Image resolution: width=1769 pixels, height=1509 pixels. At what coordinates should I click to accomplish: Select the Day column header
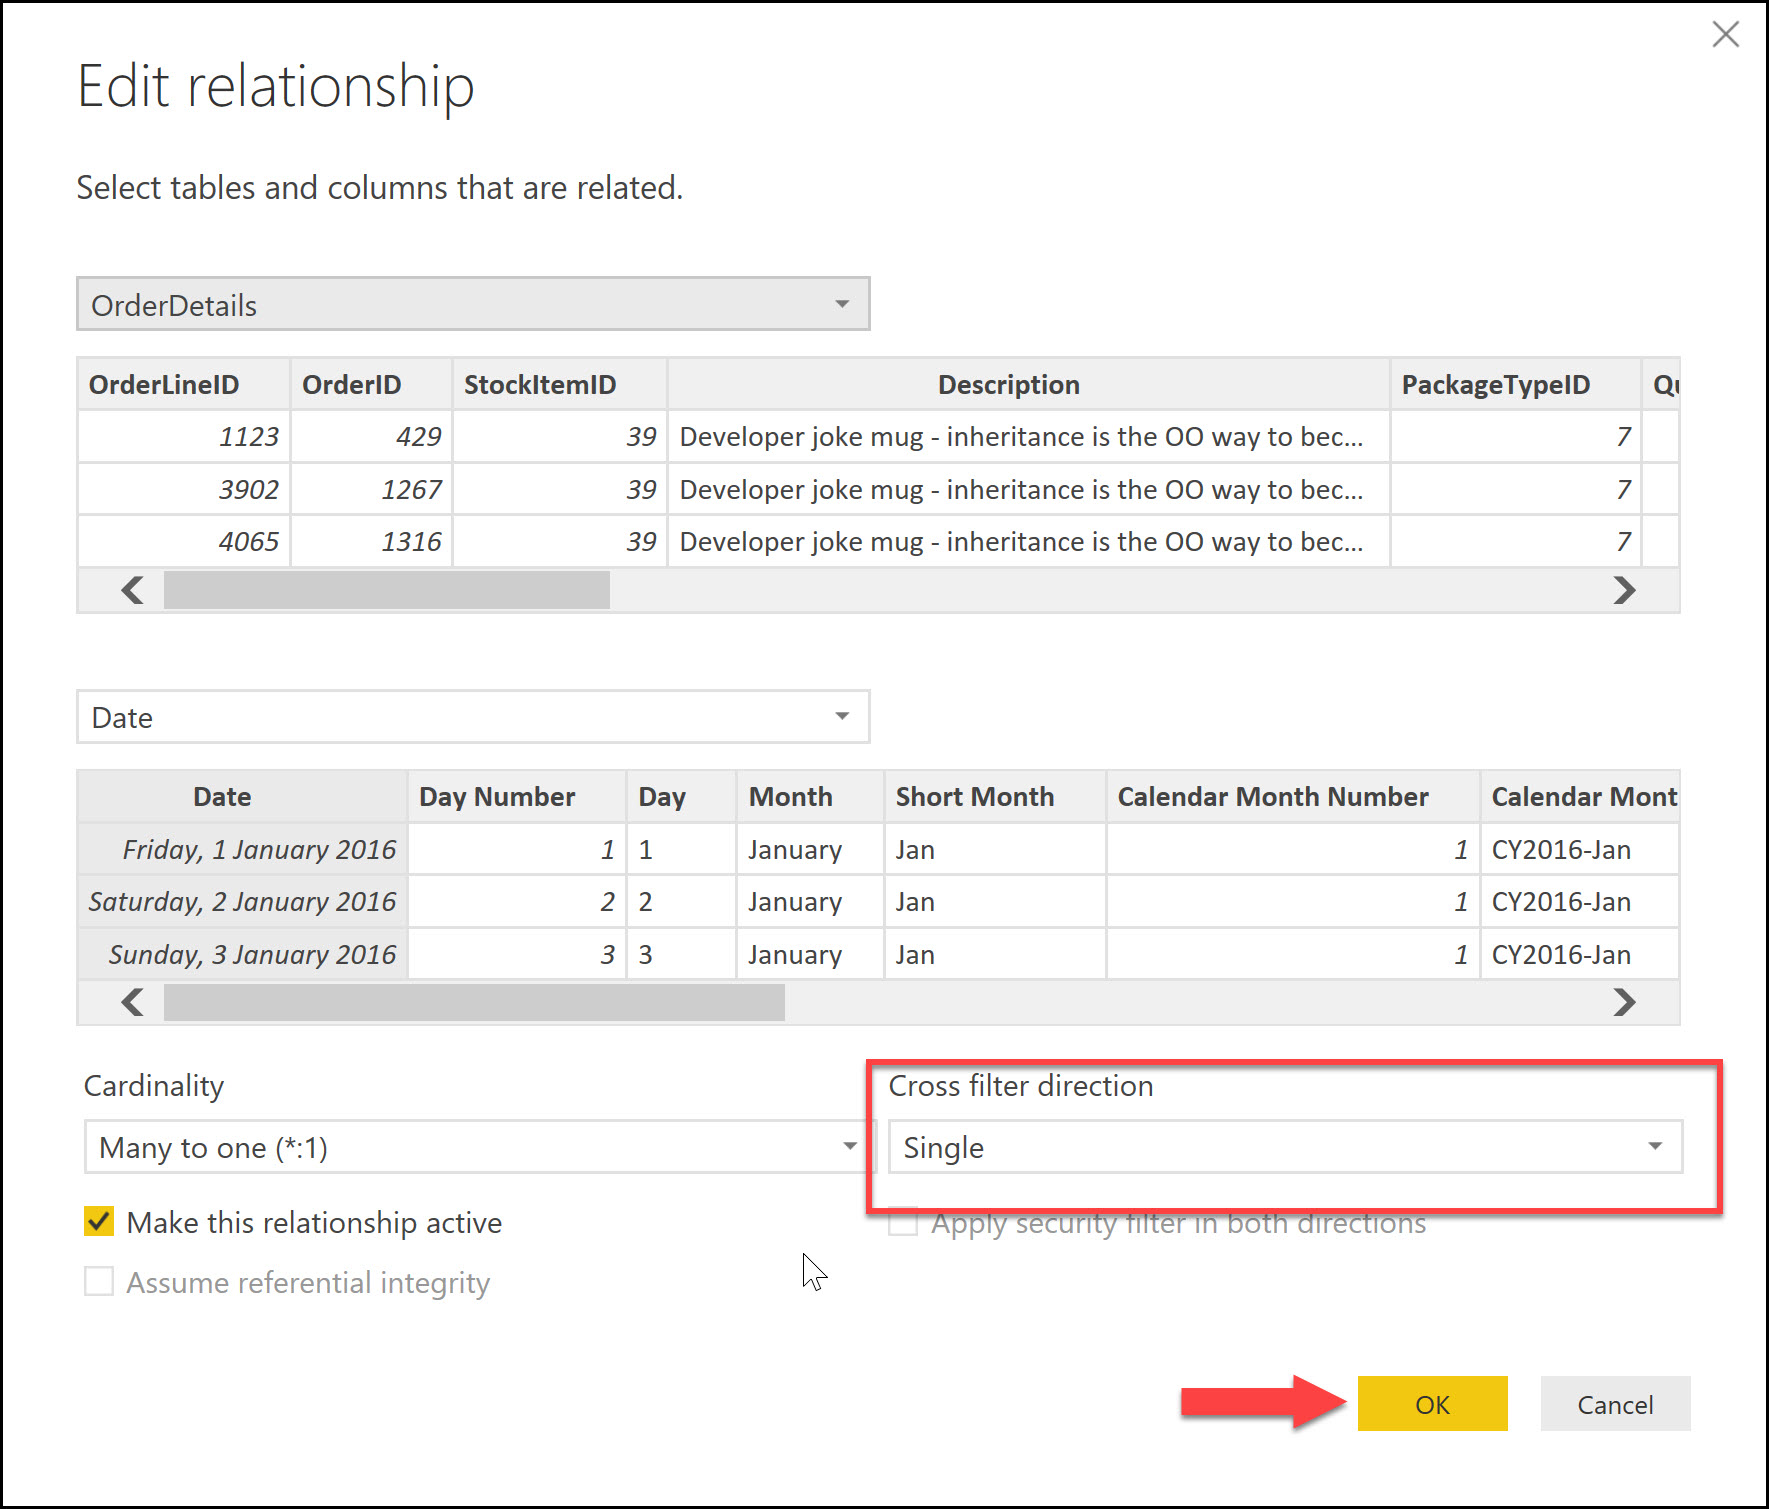tap(682, 797)
